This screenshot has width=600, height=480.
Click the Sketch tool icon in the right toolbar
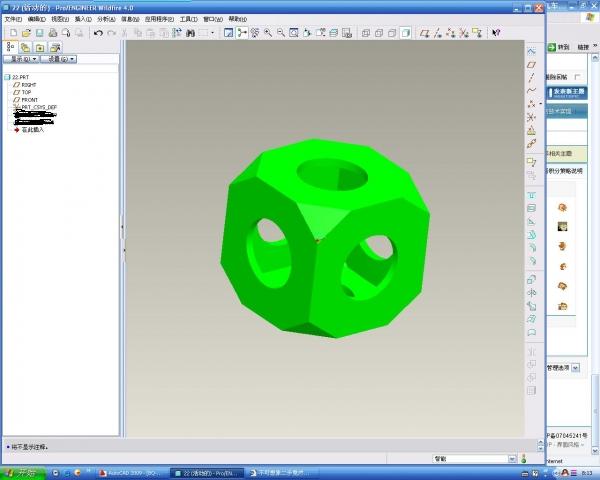531,52
